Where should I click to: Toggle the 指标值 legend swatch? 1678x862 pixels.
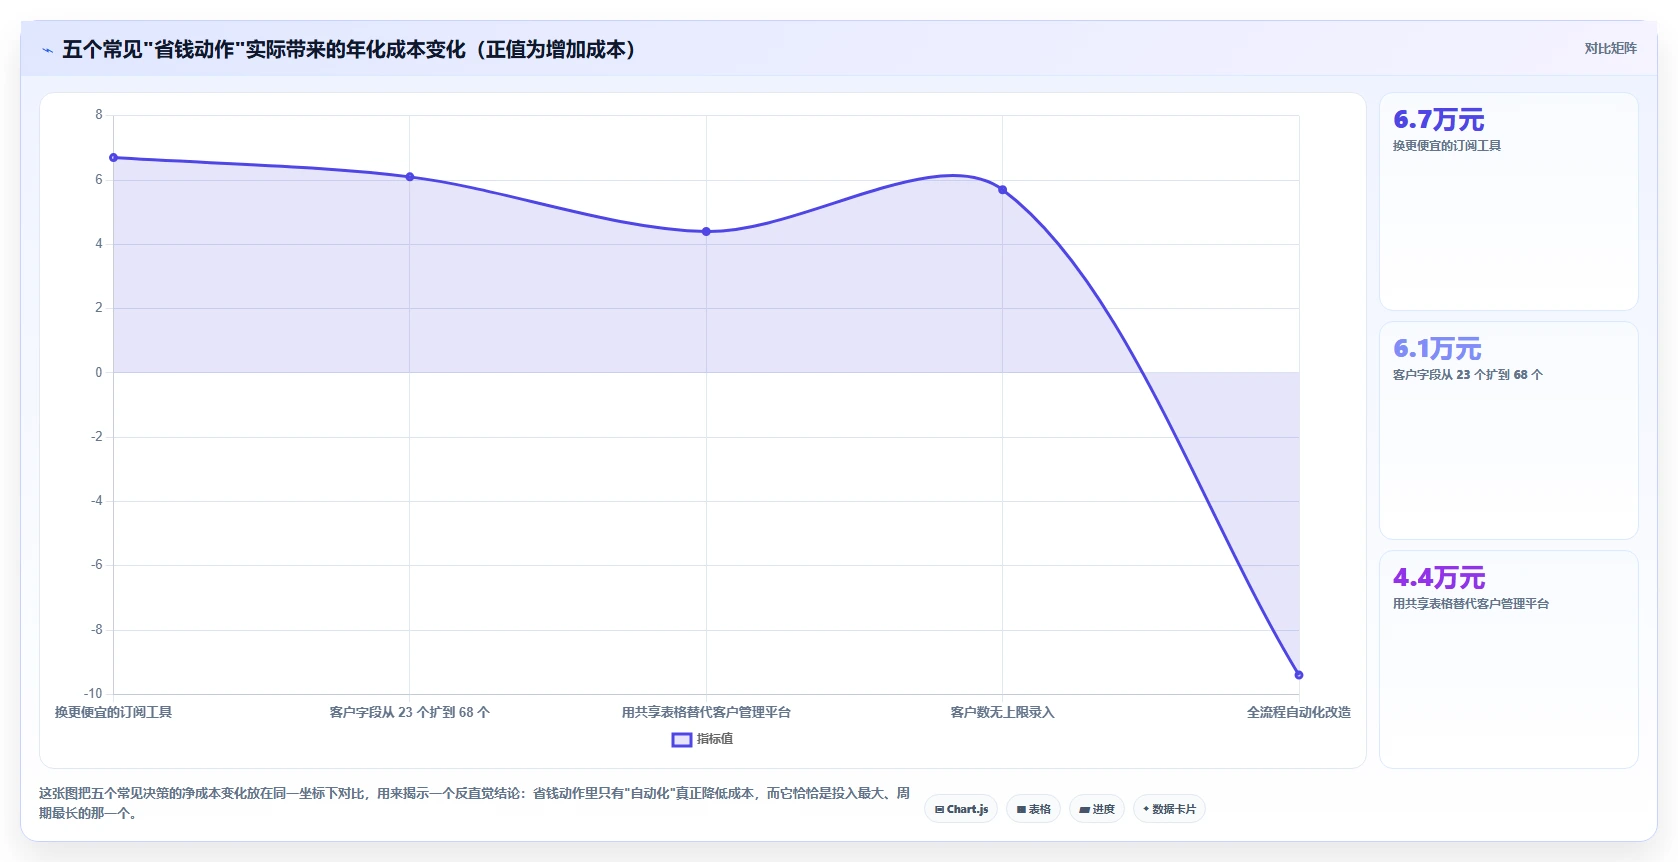[682, 740]
